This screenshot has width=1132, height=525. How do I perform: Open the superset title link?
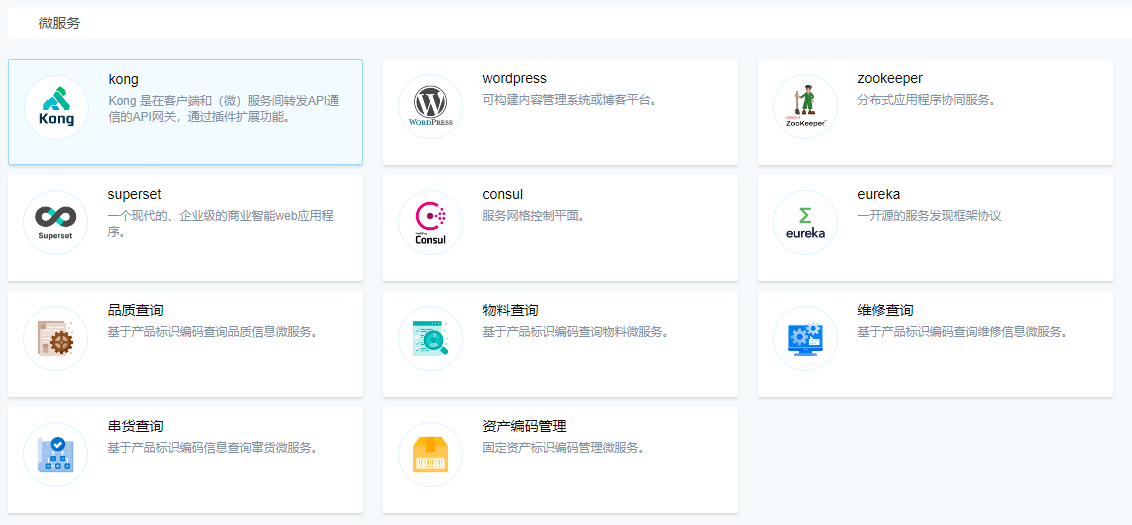134,194
